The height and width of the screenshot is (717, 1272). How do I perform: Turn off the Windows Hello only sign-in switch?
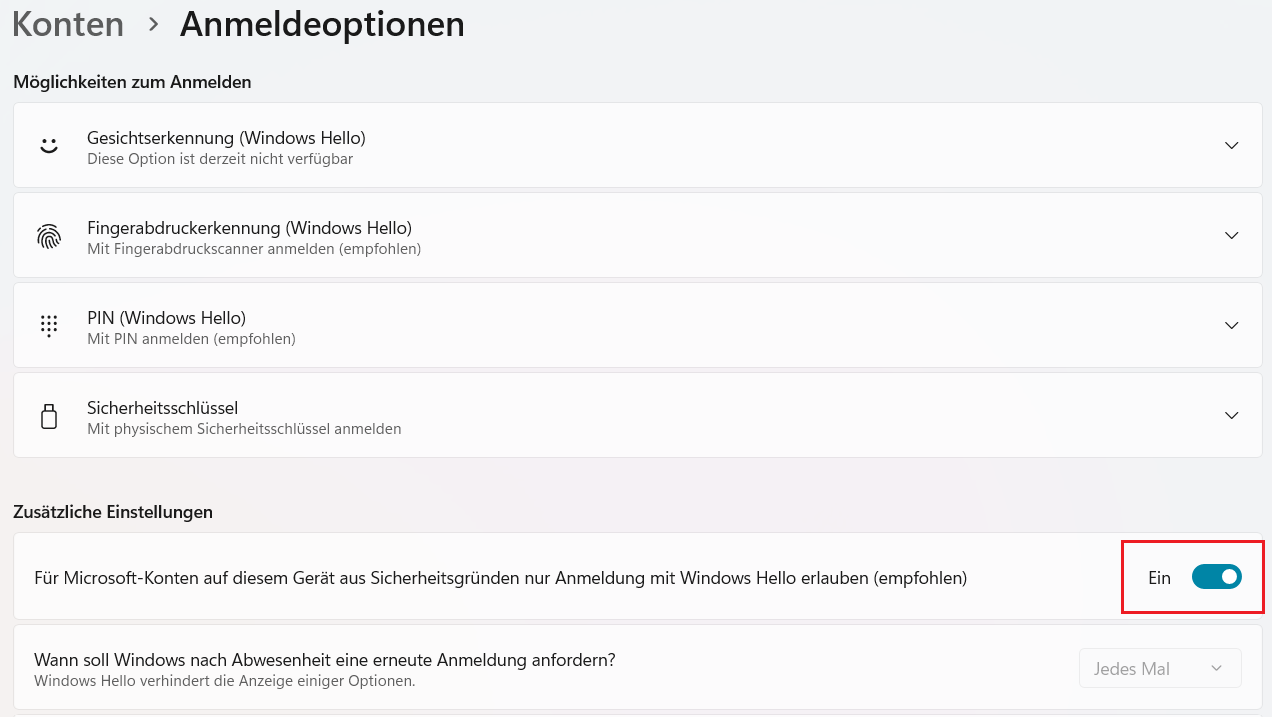point(1216,576)
